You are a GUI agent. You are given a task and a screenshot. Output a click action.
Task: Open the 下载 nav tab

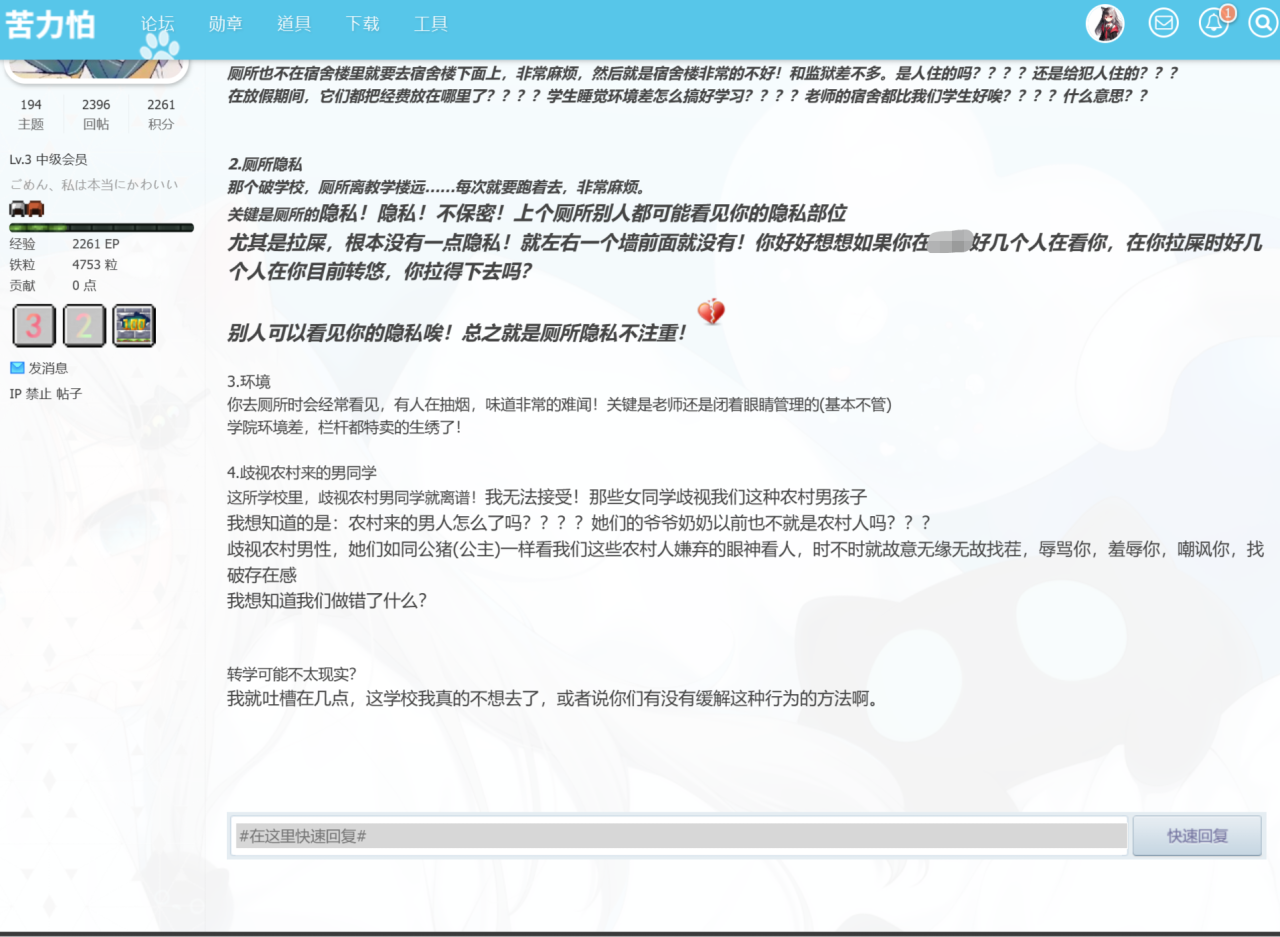click(362, 24)
